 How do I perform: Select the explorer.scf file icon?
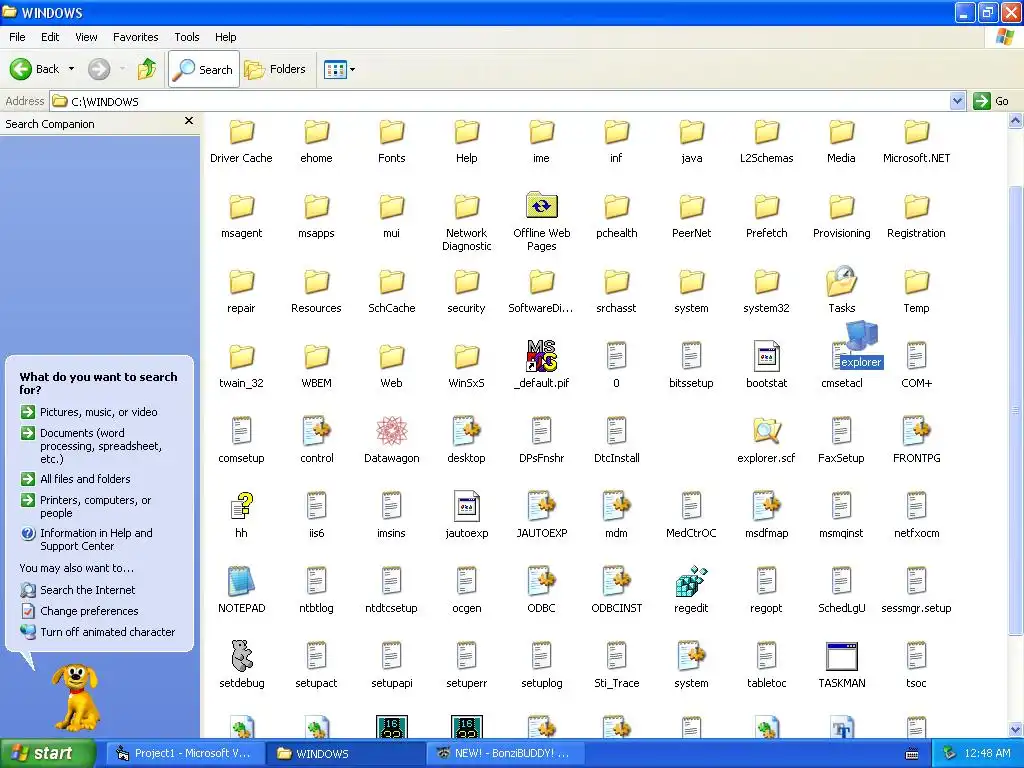[766, 431]
